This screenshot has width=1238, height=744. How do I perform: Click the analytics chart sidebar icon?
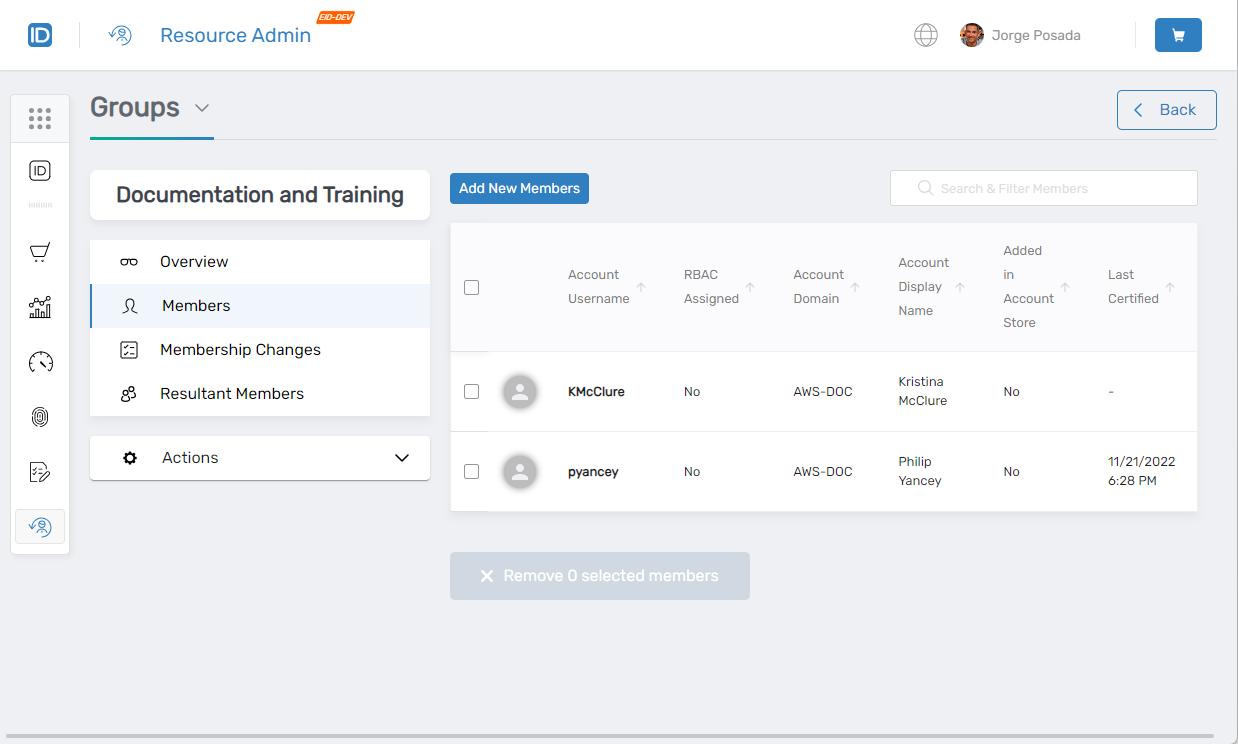tap(40, 308)
